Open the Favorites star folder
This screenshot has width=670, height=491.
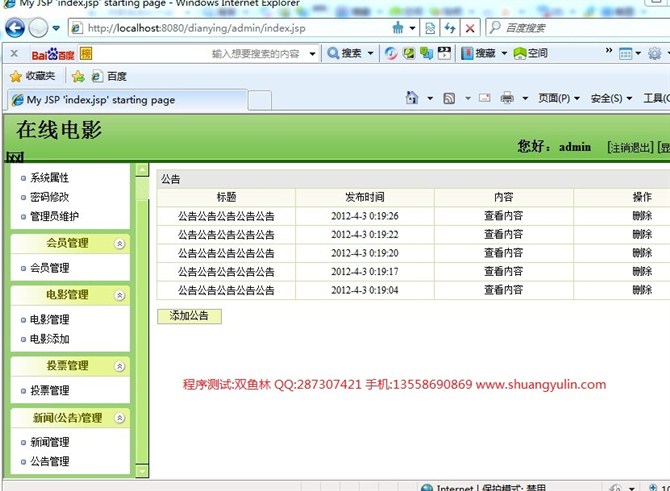(33, 76)
